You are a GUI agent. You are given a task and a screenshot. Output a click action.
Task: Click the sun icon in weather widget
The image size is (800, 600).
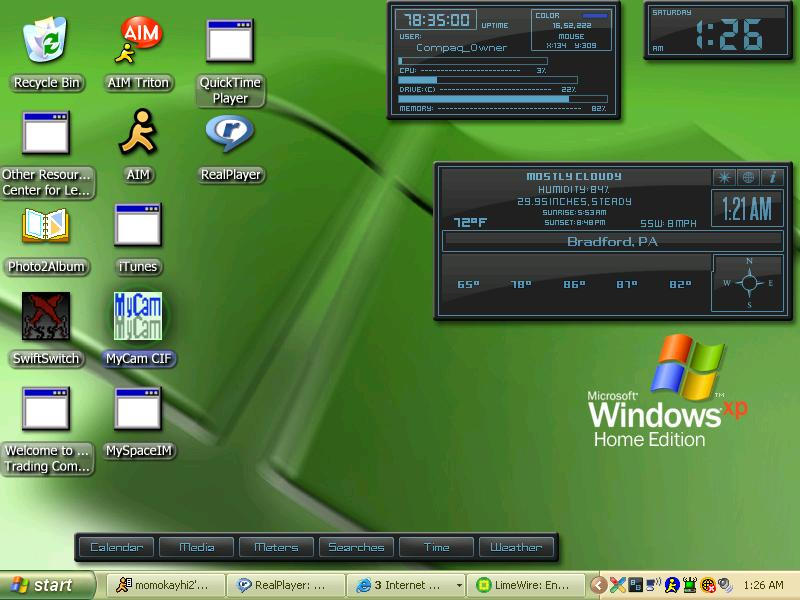coord(724,177)
